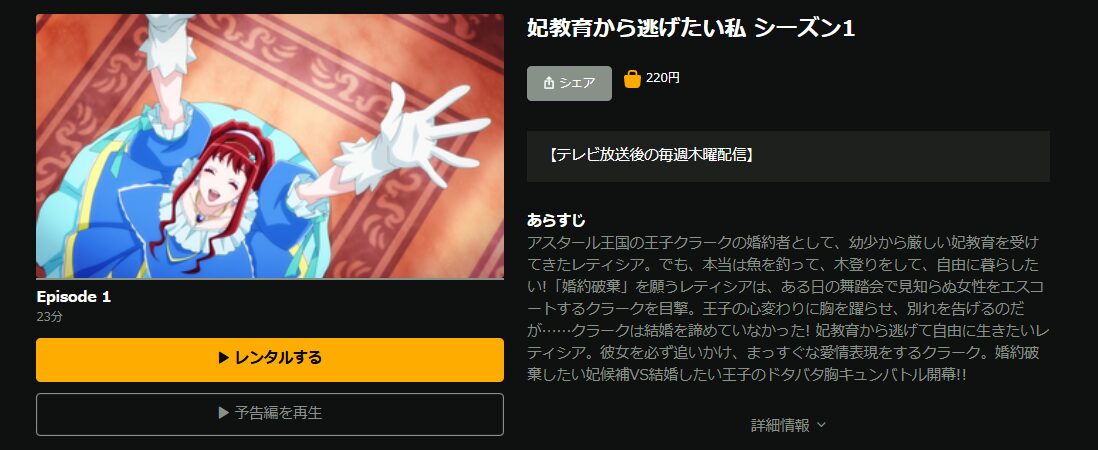Click the 23分 duration label

coord(50,316)
